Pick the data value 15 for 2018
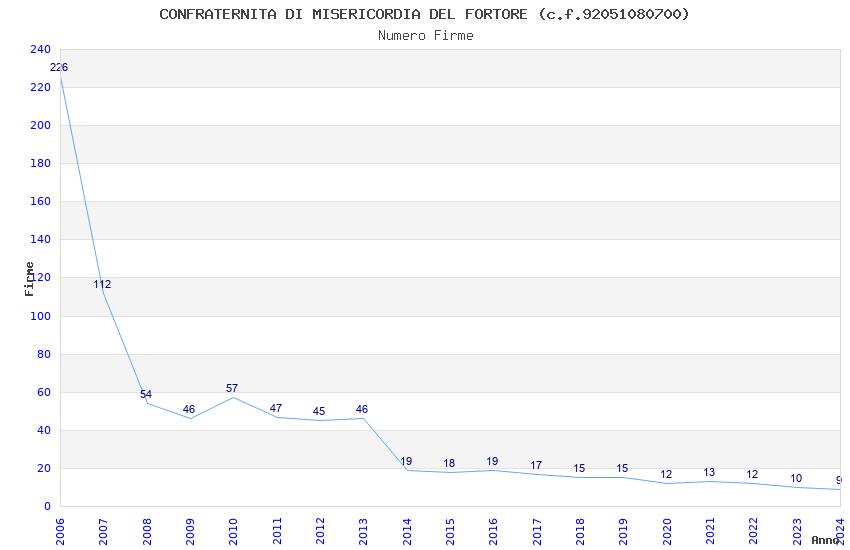850x550 pixels. [579, 468]
